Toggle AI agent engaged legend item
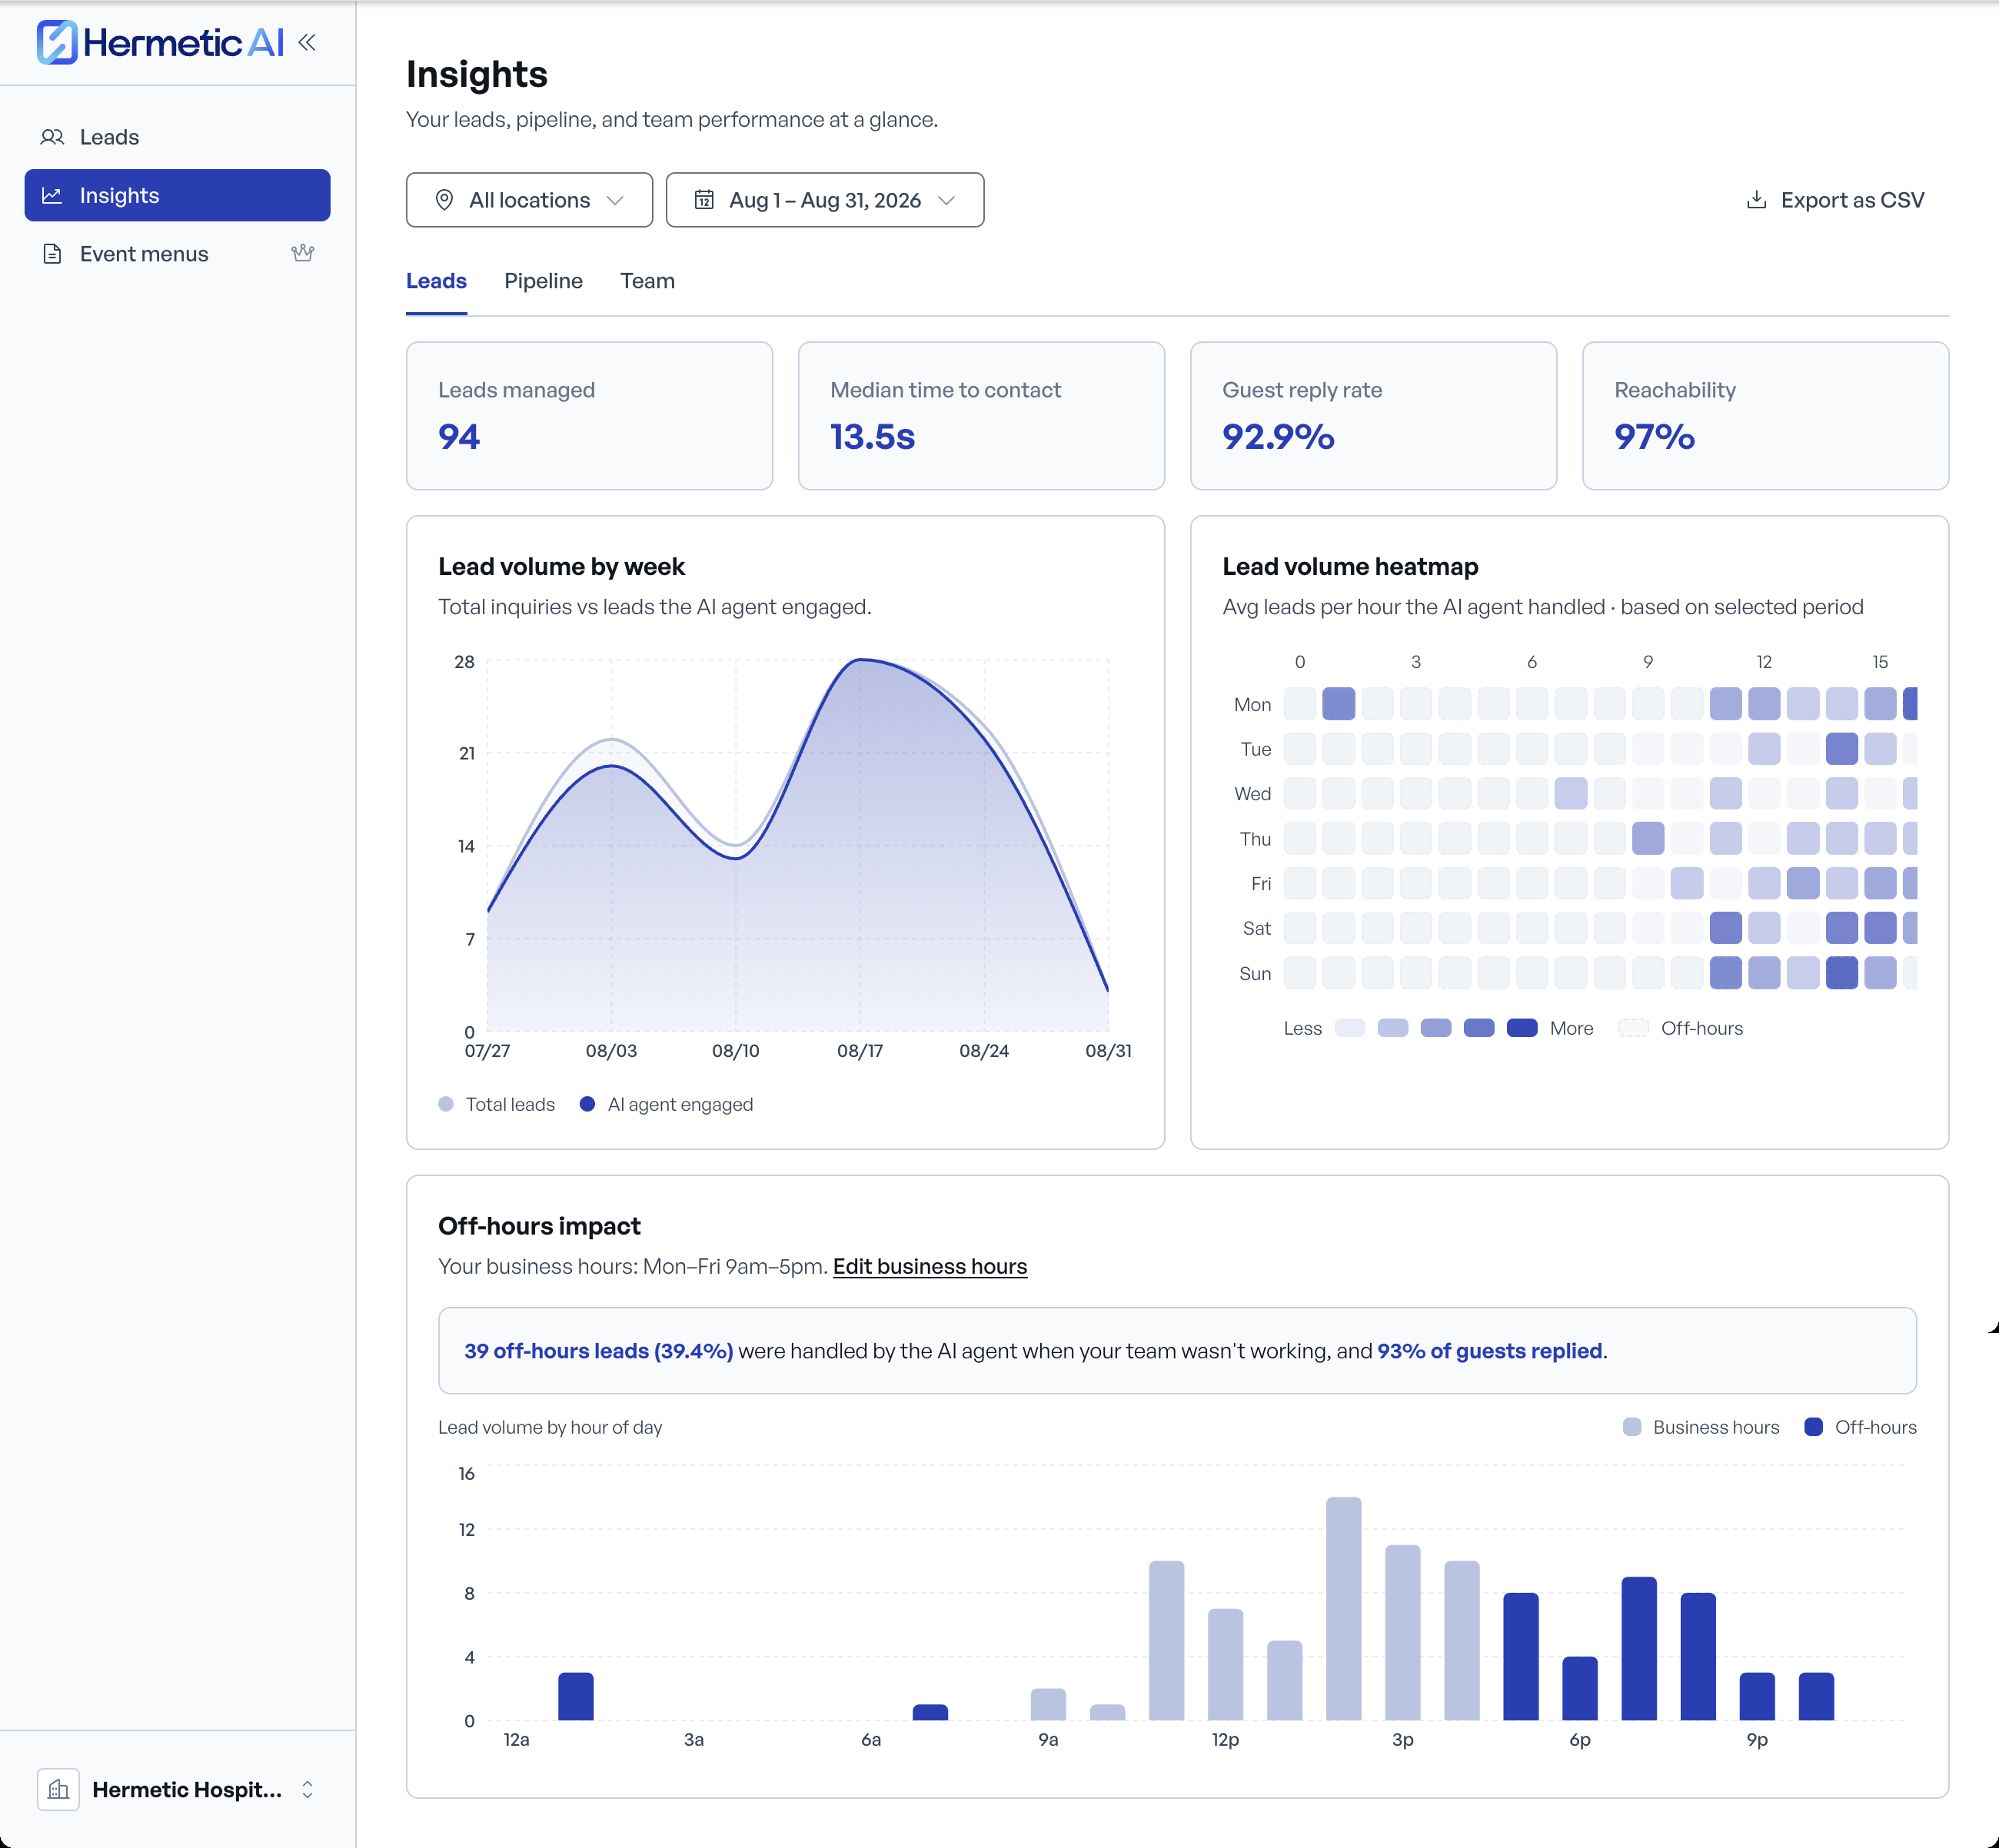Screen dimensions: 1999x1848 [666, 1104]
